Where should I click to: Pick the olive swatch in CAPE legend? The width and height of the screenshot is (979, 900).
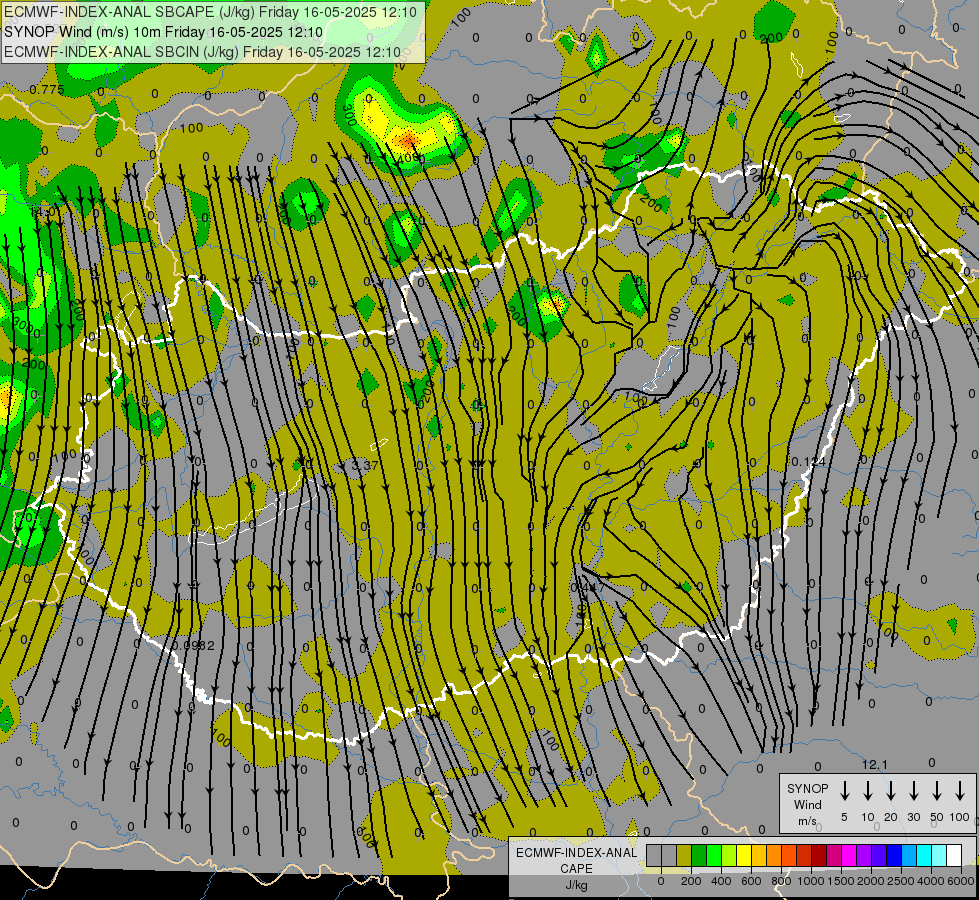tap(684, 855)
